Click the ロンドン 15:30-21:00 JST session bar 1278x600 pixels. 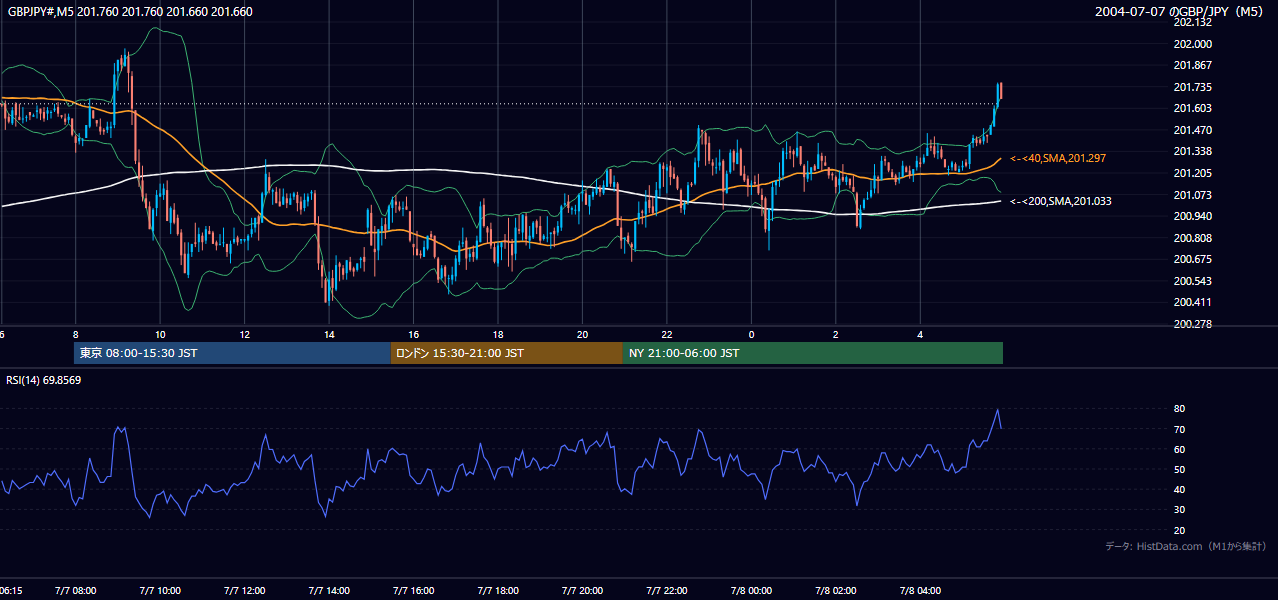[x=506, y=353]
